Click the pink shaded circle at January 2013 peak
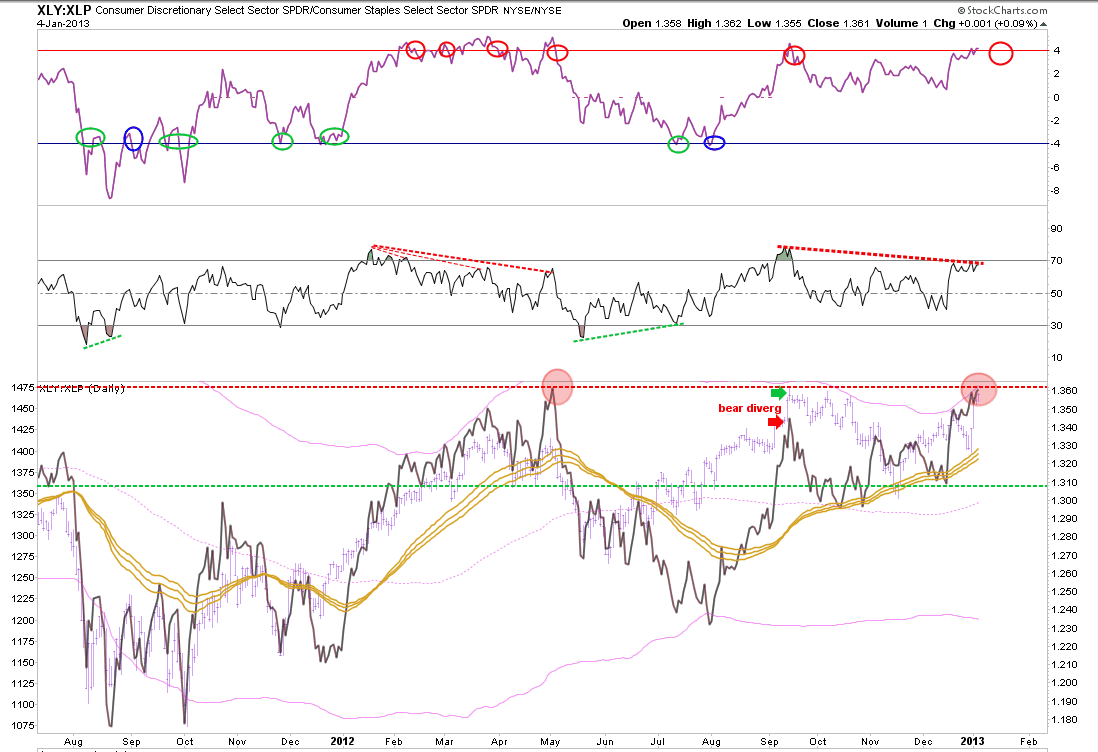 (x=978, y=389)
